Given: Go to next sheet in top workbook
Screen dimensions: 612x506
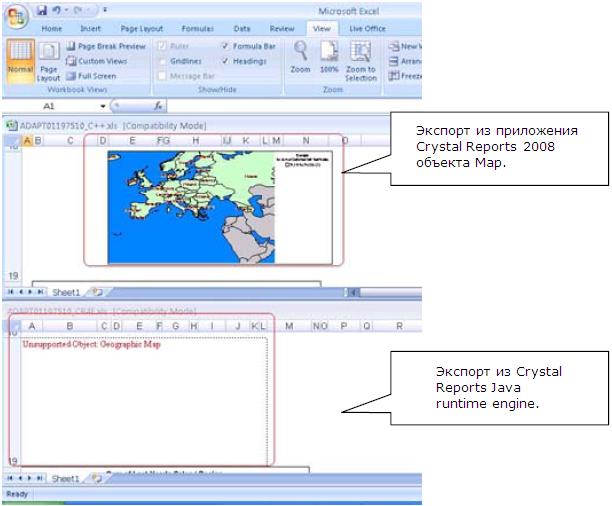Looking at the screenshot, I should point(30,292).
